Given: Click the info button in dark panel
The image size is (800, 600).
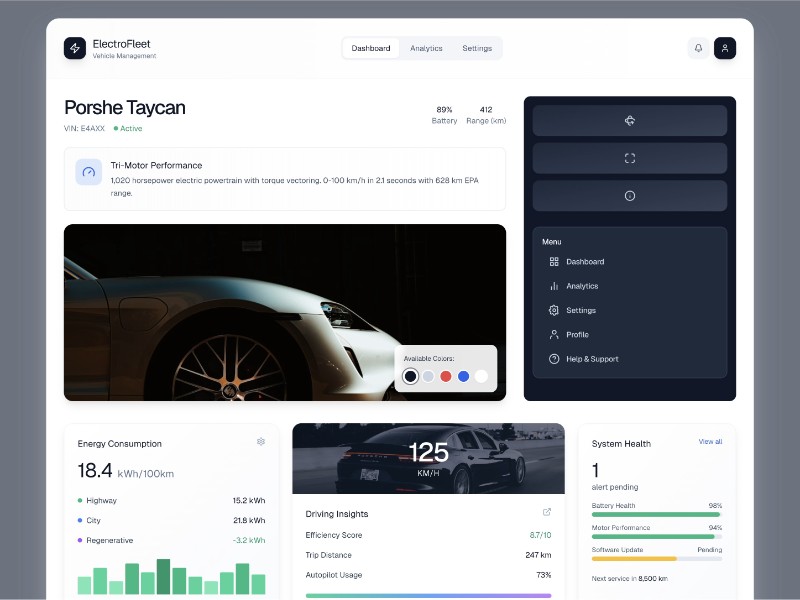Looking at the screenshot, I should 630,196.
